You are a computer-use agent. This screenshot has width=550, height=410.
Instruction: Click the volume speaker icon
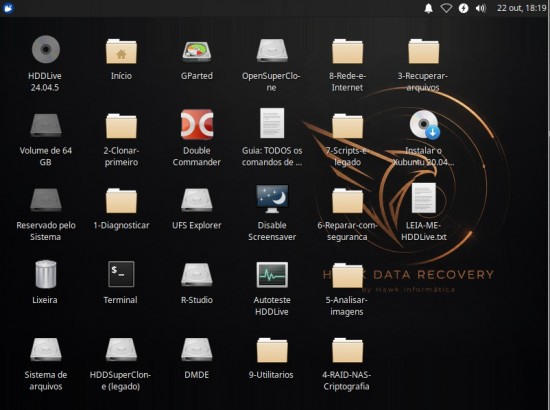(481, 8)
